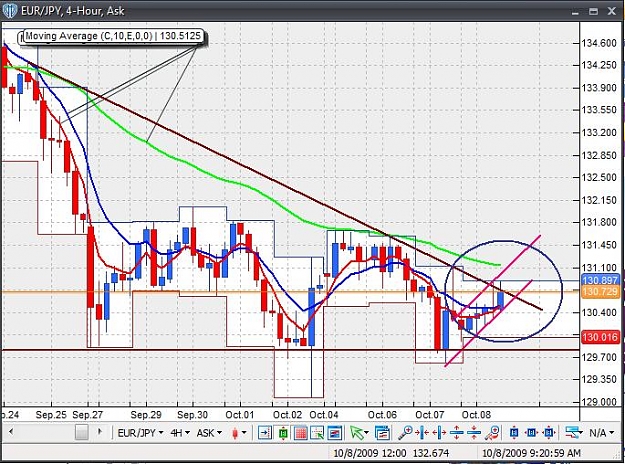Screen dimensions: 625x464
Task: Click the 10/8/2009 9:20:59 AM clock text
Action: [531, 453]
